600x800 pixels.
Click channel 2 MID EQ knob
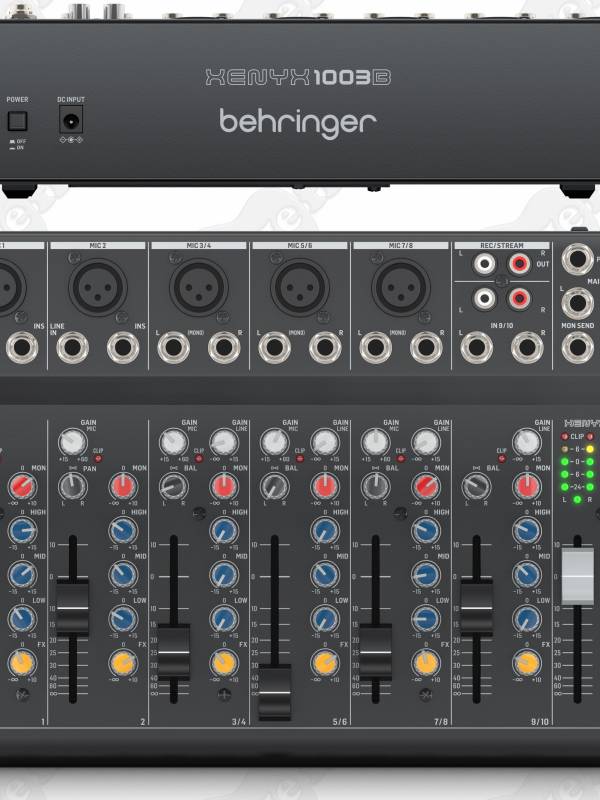123,575
